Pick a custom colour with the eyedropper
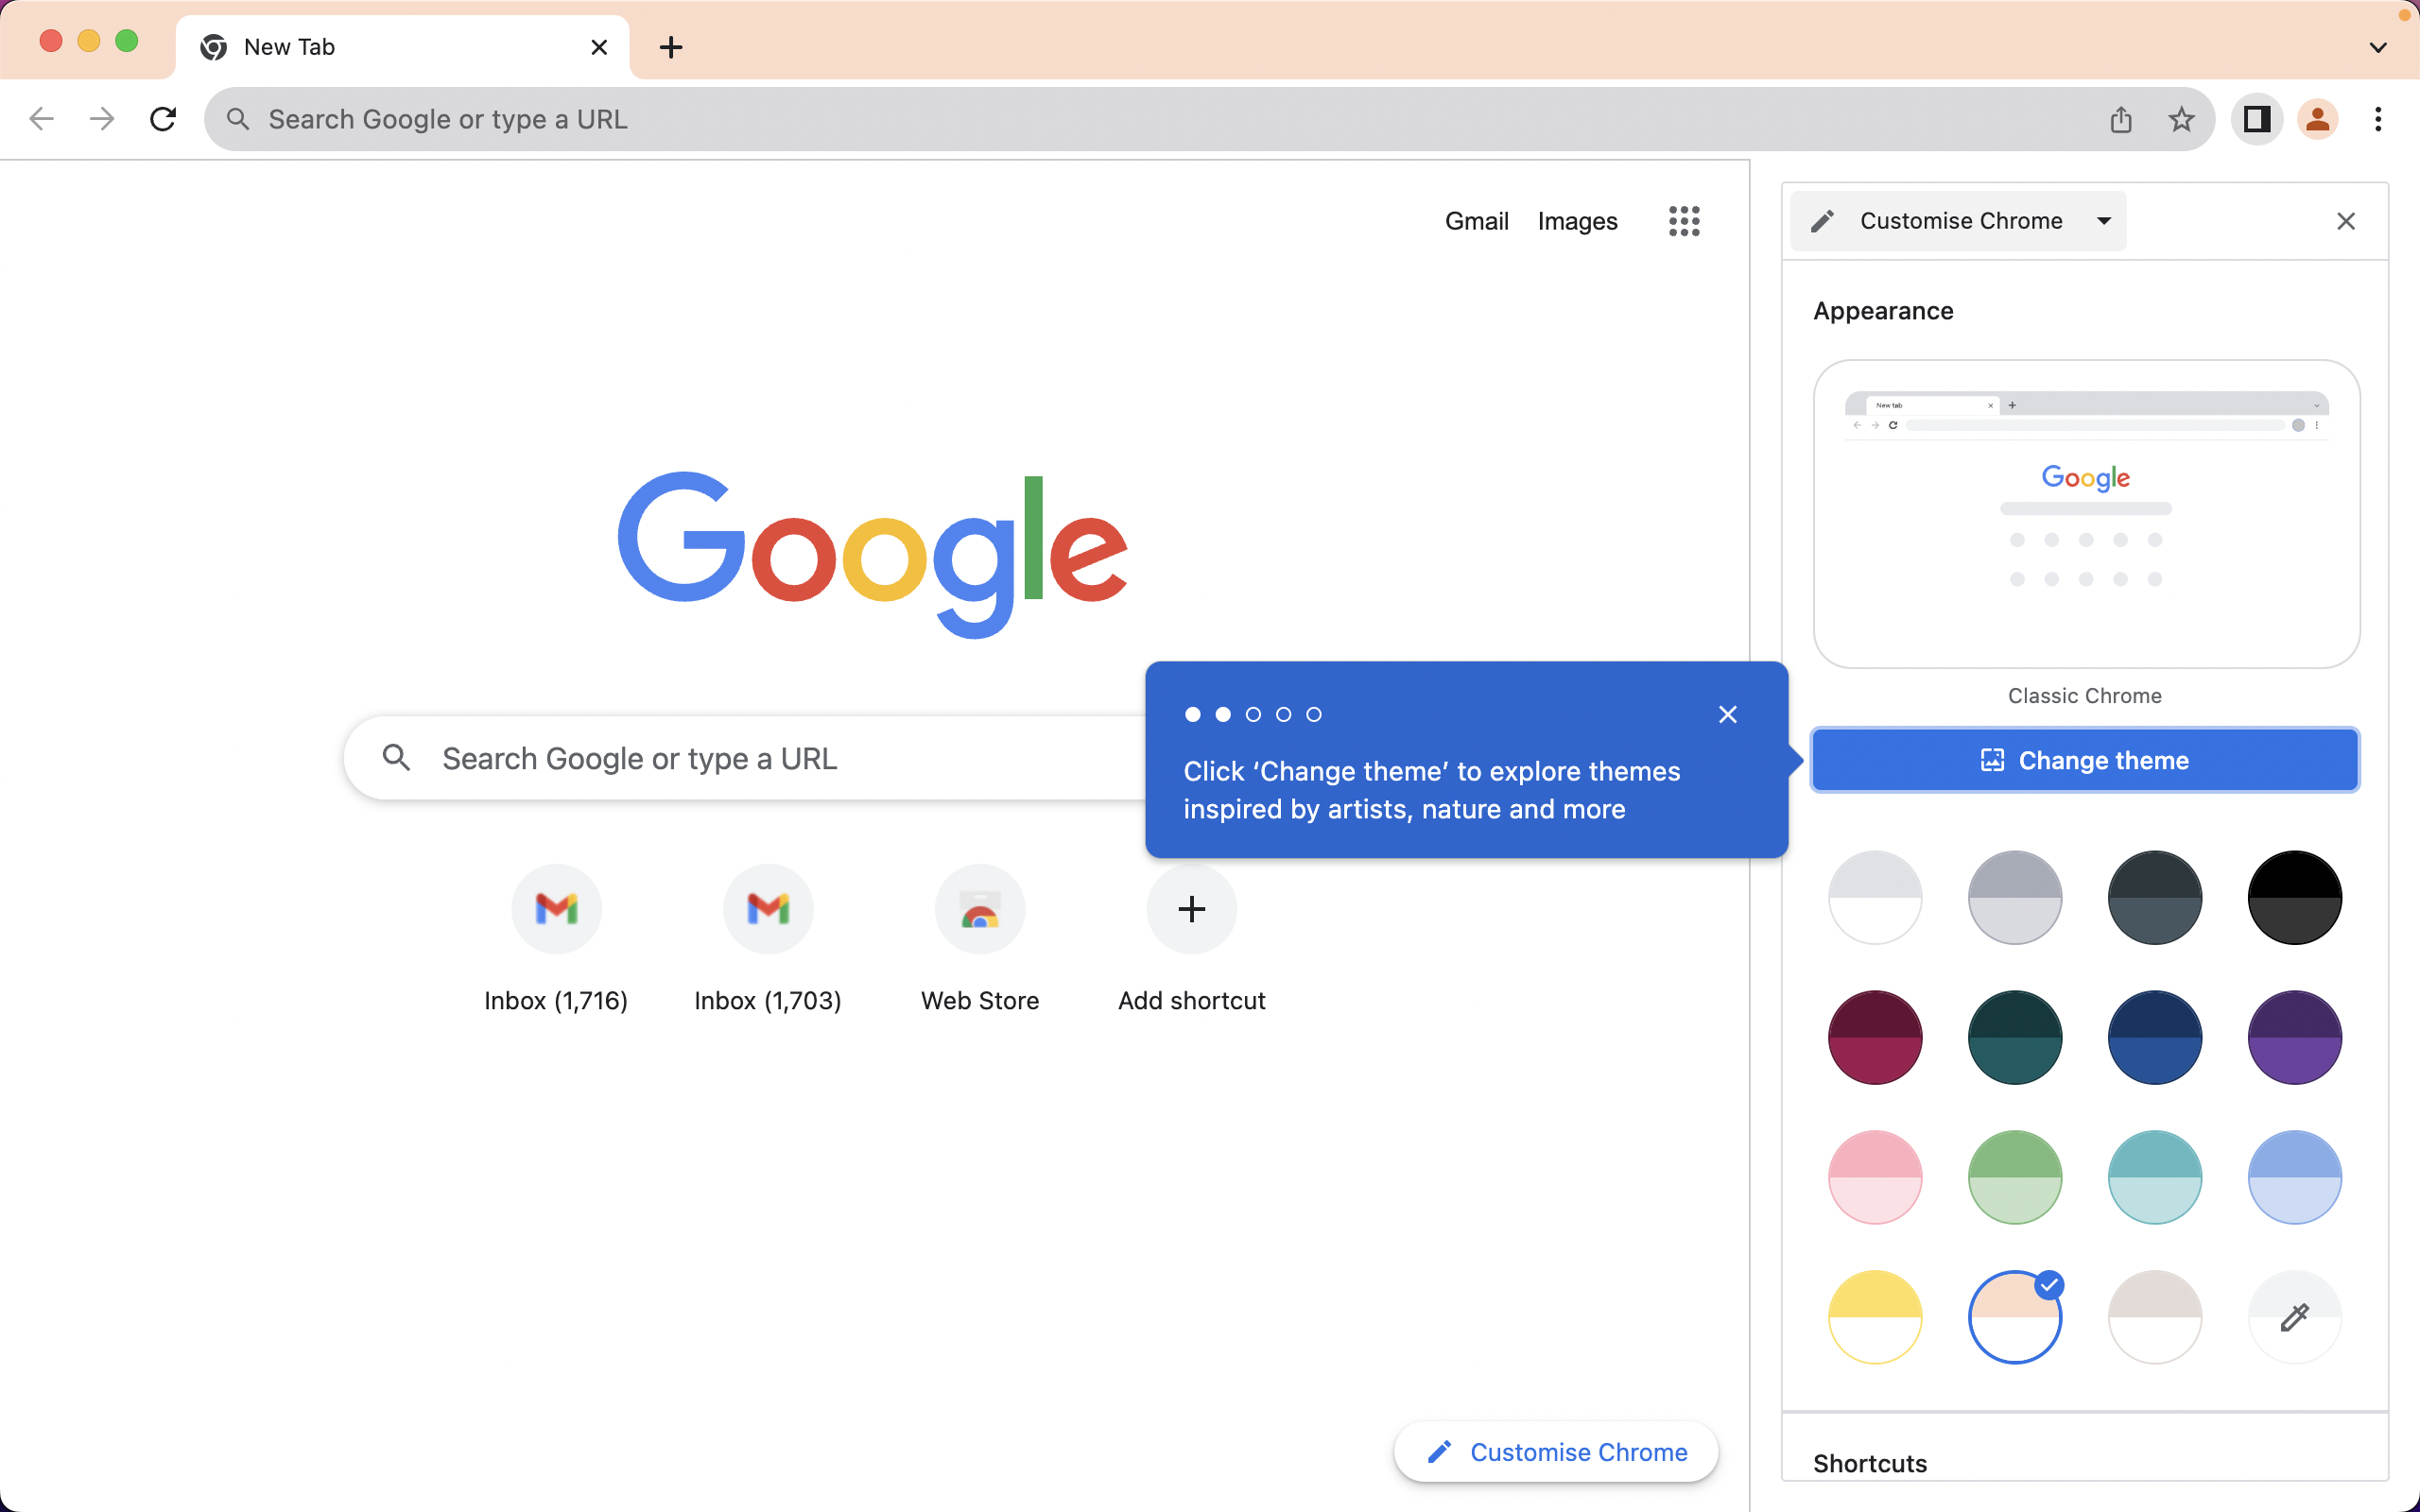The height and width of the screenshot is (1512, 2420). [2295, 1317]
